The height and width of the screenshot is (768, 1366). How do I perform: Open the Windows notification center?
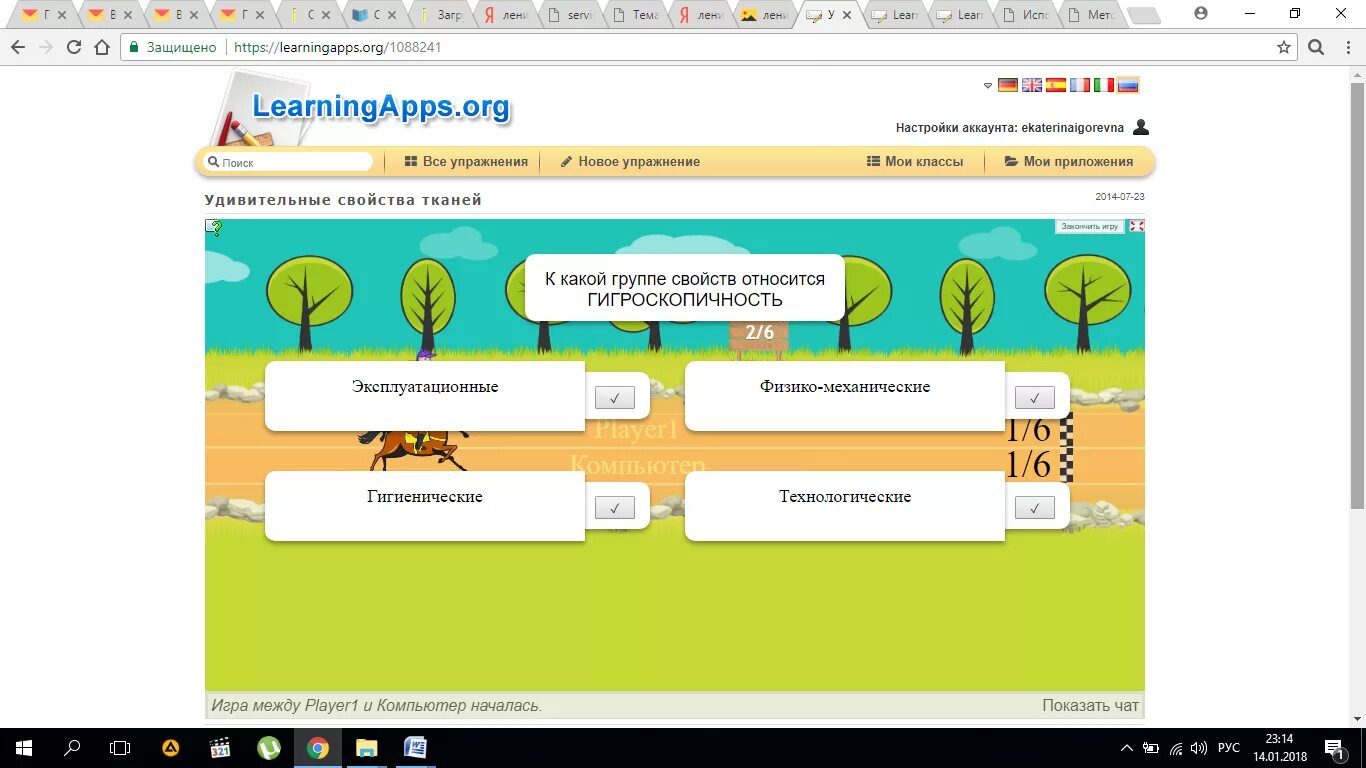pyautogui.click(x=1334, y=748)
